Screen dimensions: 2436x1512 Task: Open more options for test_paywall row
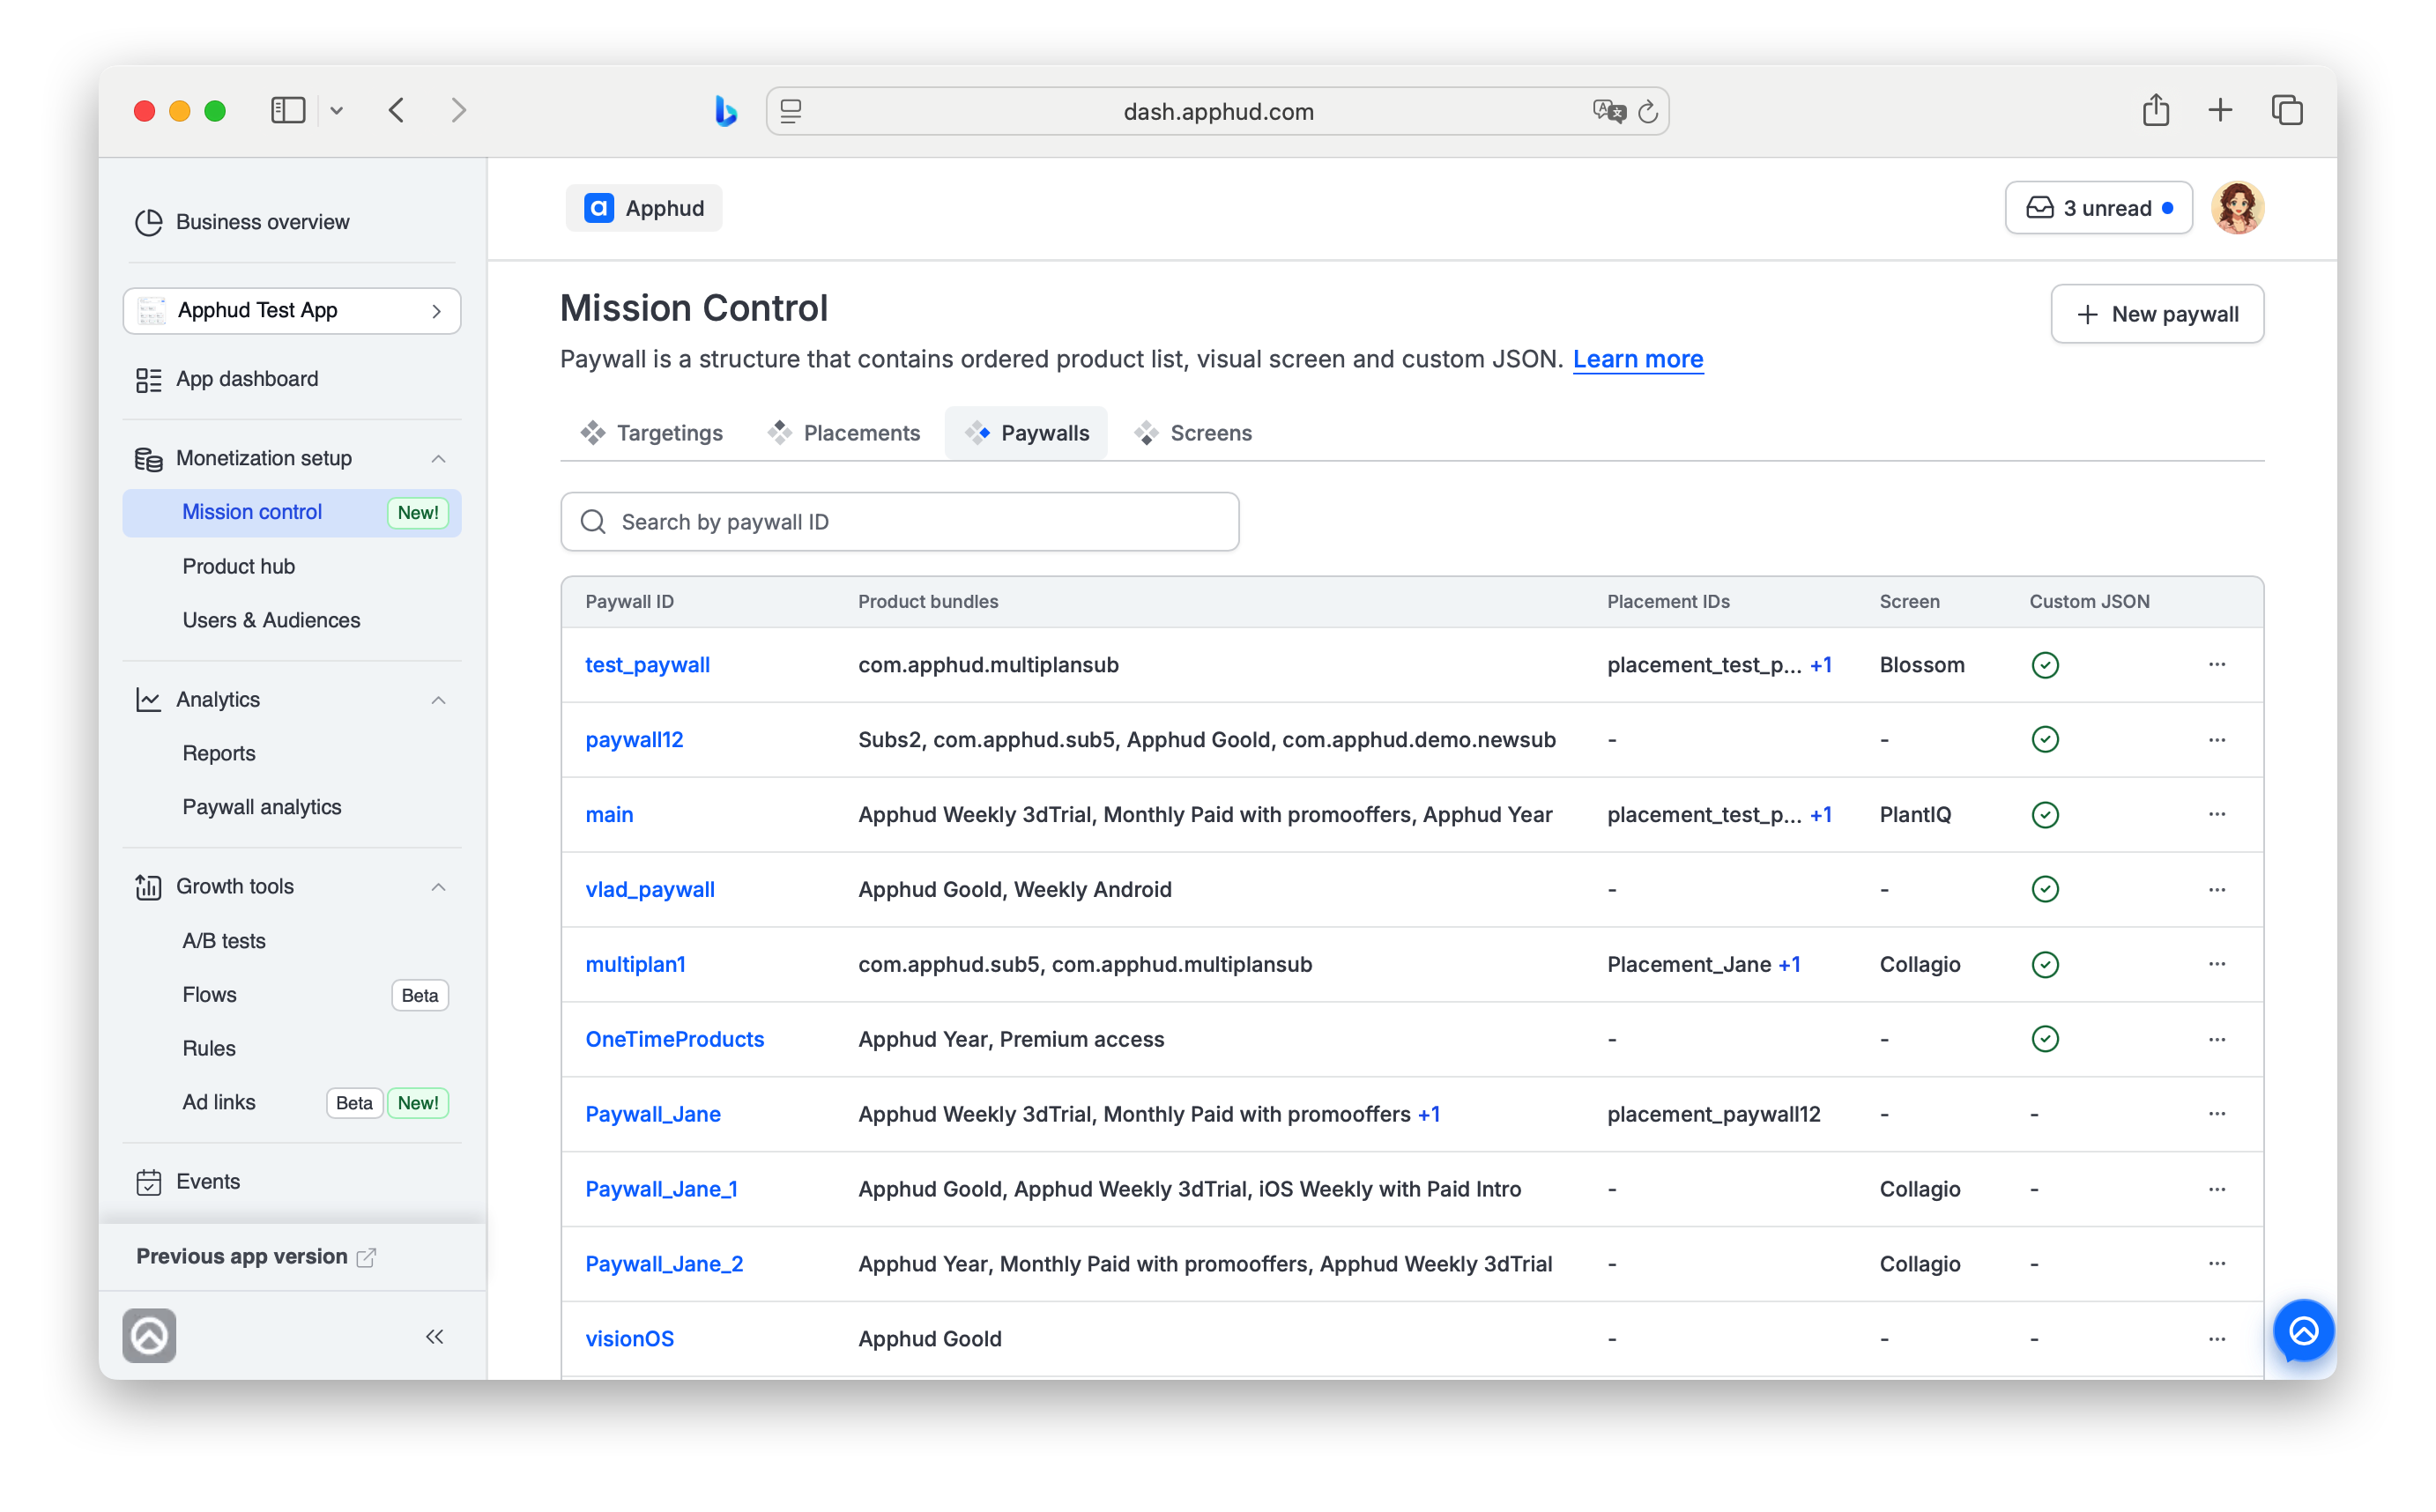tap(2217, 665)
